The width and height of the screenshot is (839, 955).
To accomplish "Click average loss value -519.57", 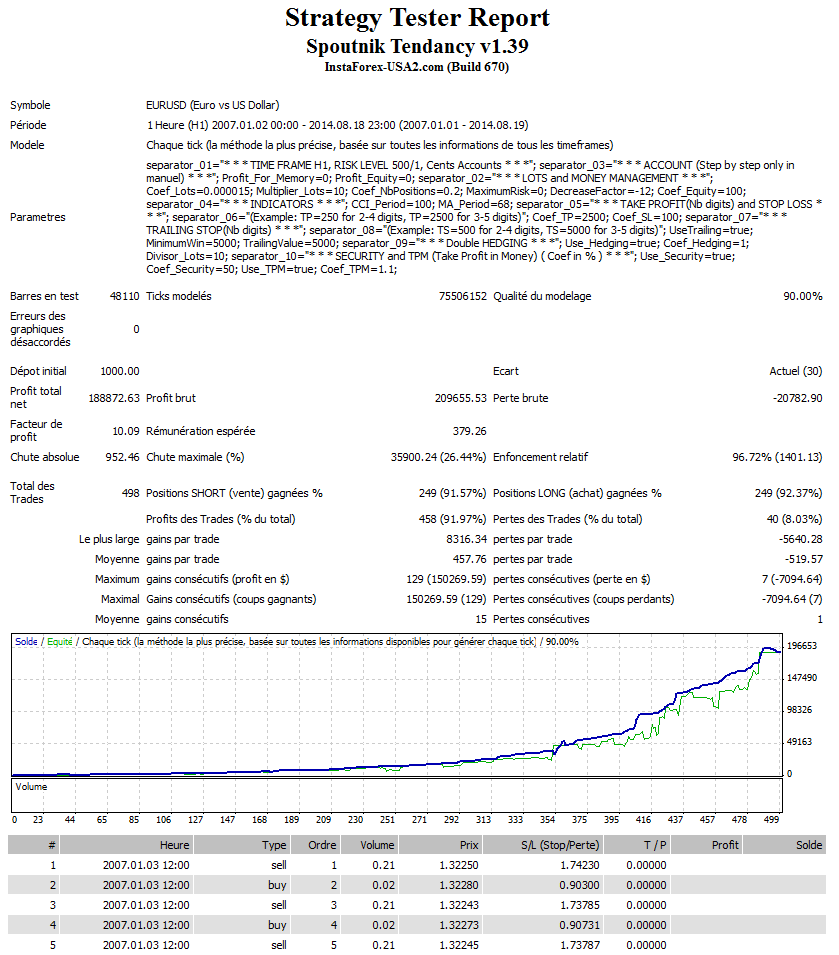I will point(803,560).
